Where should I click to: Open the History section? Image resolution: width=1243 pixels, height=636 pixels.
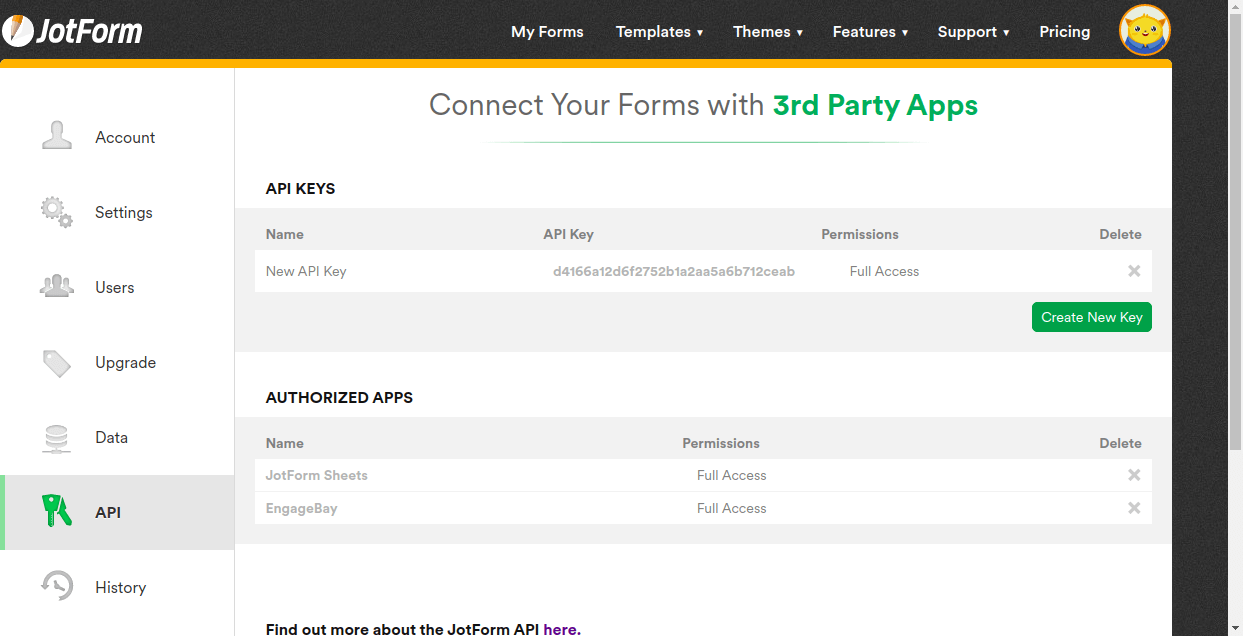pos(121,587)
